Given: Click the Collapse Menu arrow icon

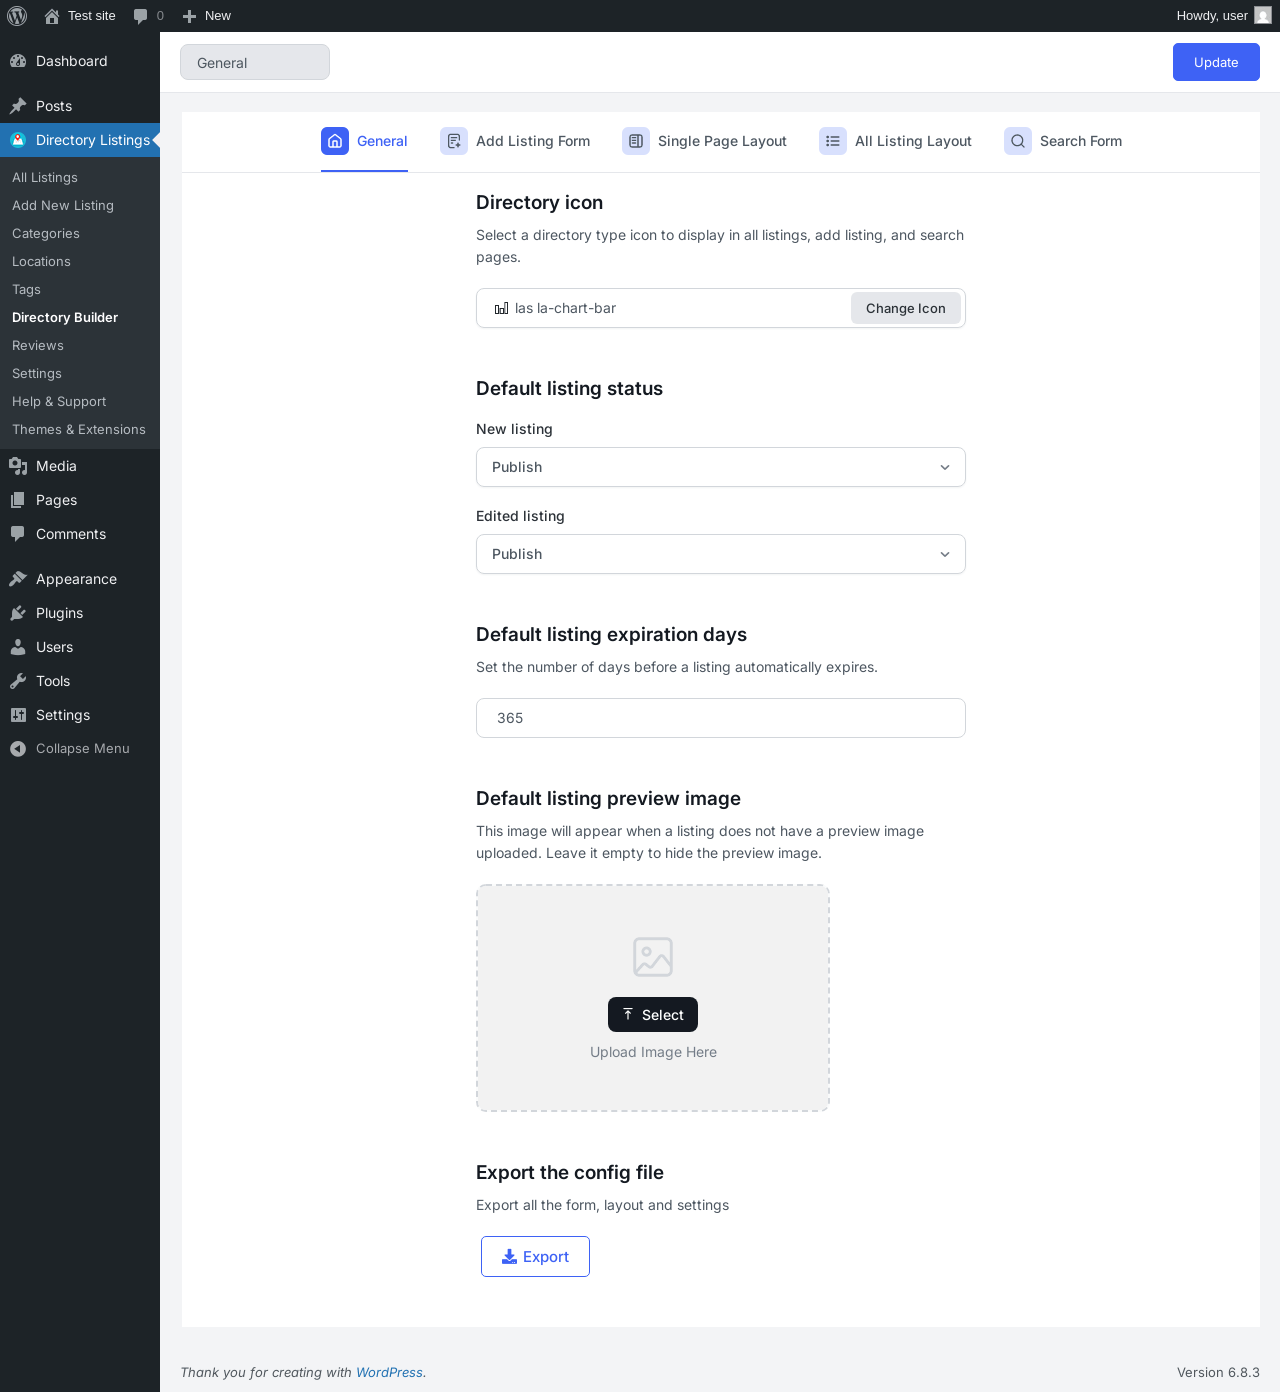Looking at the screenshot, I should [18, 749].
